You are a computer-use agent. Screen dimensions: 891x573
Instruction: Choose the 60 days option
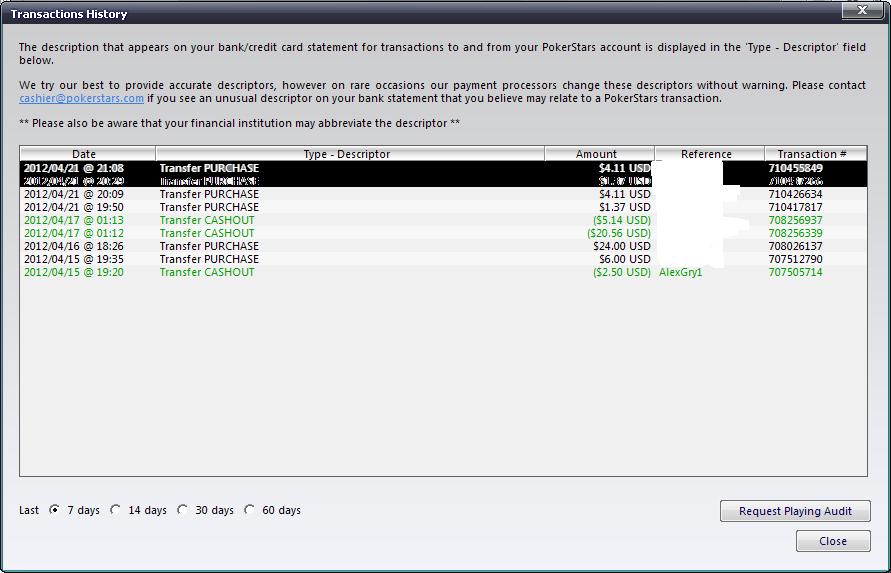point(249,510)
